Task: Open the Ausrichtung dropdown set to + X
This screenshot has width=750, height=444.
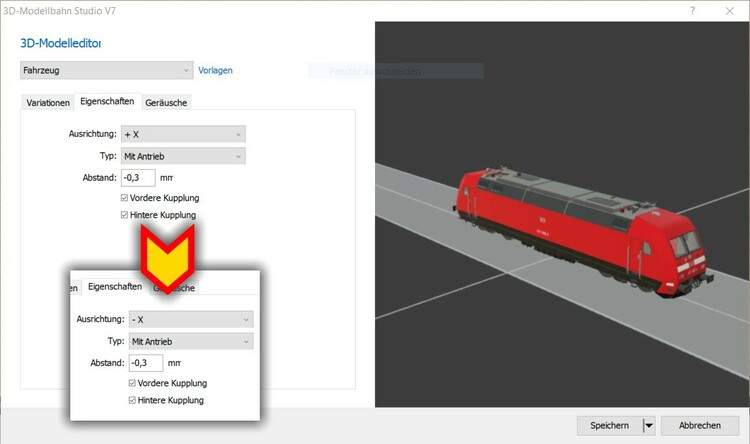Action: [x=183, y=134]
